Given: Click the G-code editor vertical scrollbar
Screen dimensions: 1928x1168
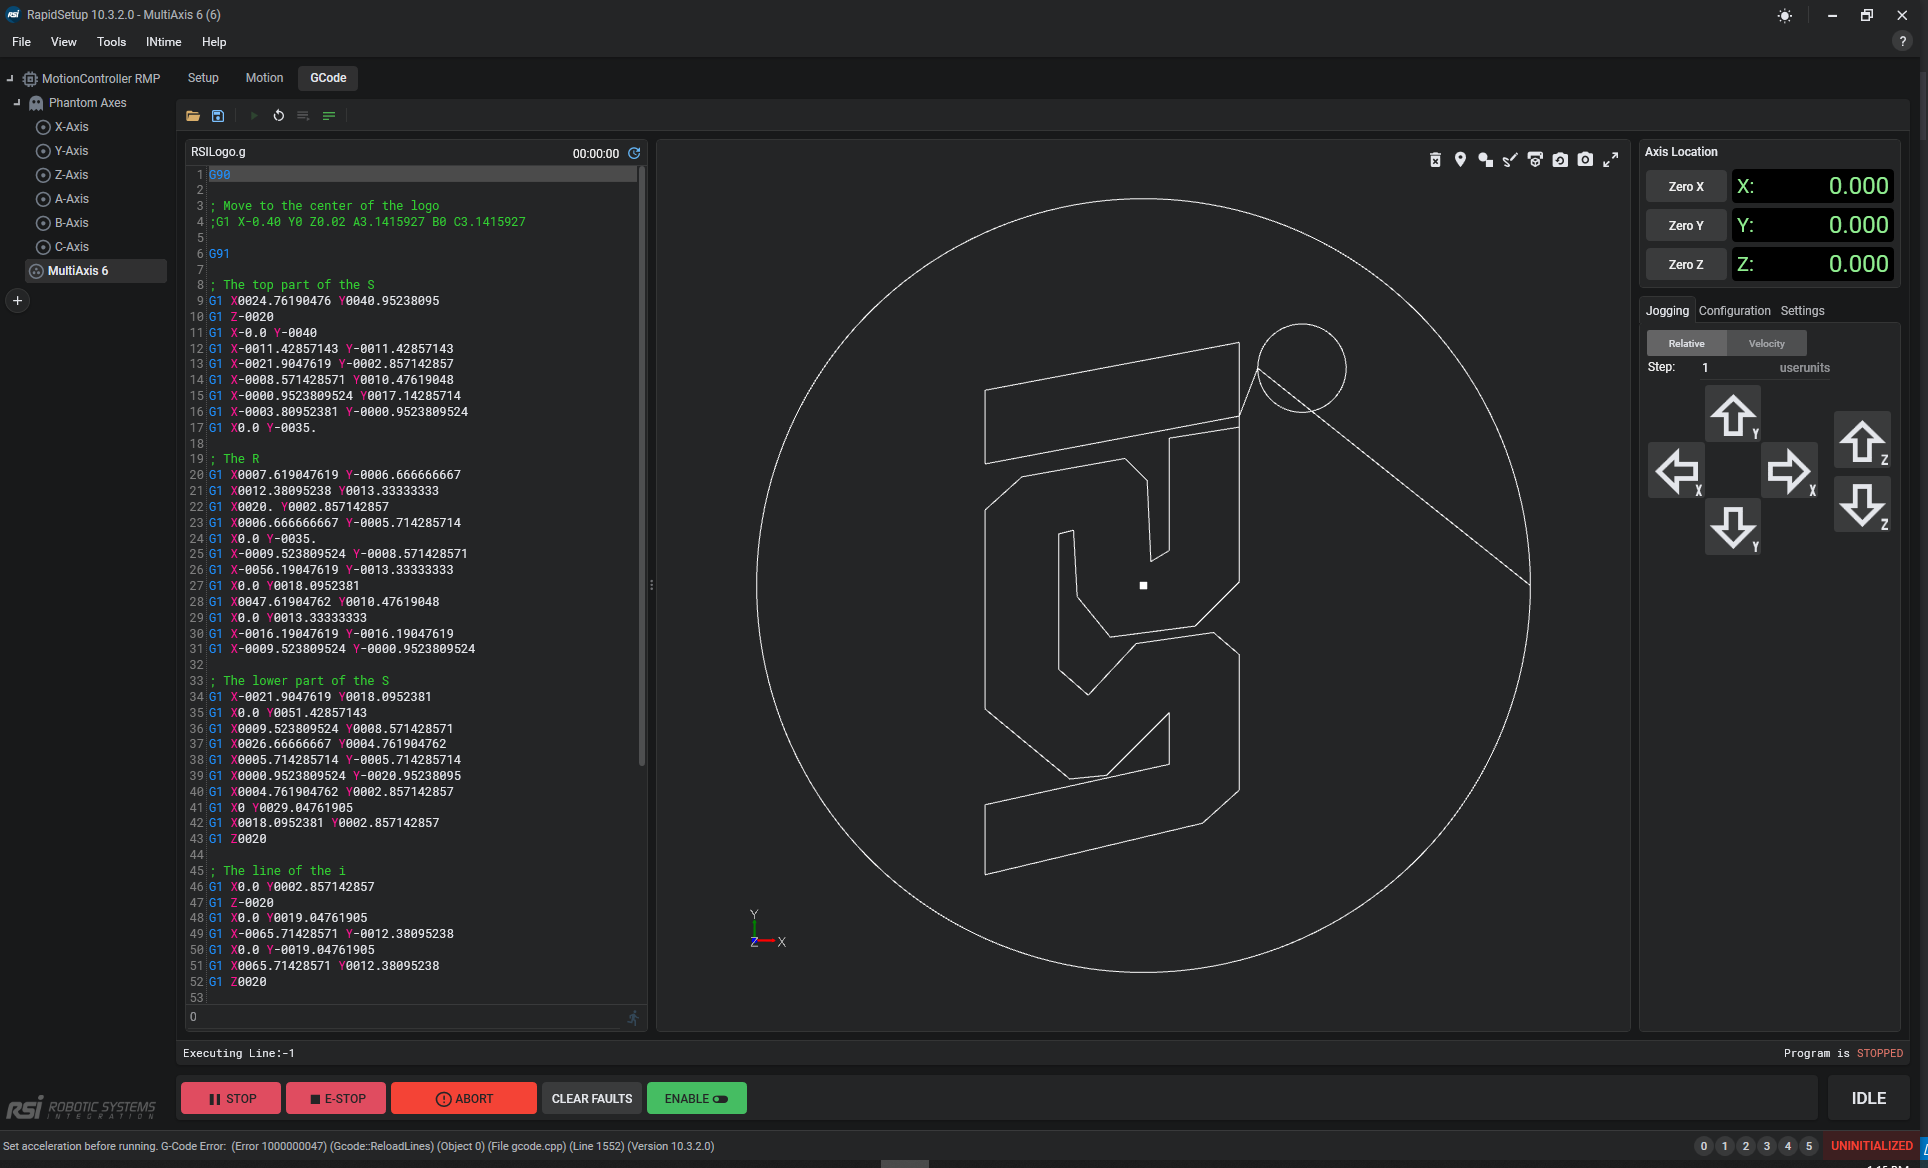Looking at the screenshot, I should [x=642, y=466].
